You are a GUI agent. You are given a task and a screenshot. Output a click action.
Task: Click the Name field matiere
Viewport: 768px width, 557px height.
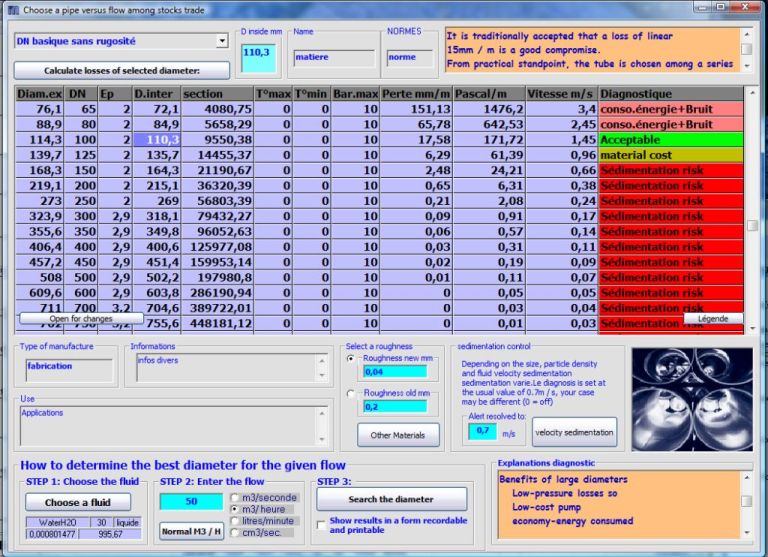(x=334, y=58)
